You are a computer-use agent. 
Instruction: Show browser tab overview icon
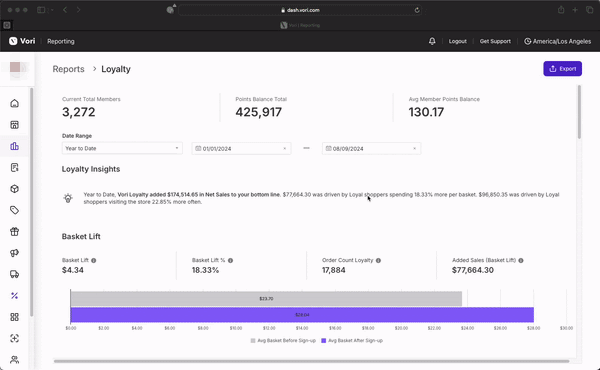[589, 10]
